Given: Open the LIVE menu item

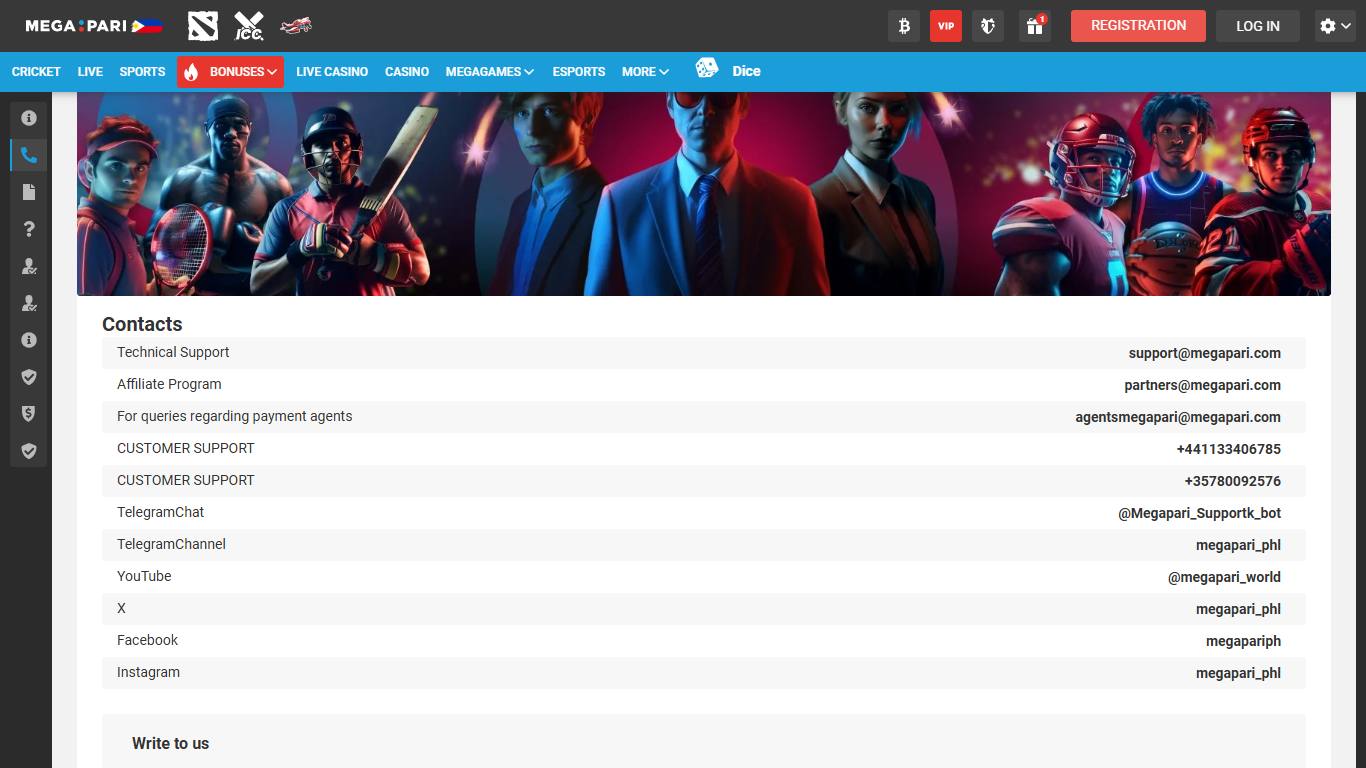Looking at the screenshot, I should (x=90, y=72).
